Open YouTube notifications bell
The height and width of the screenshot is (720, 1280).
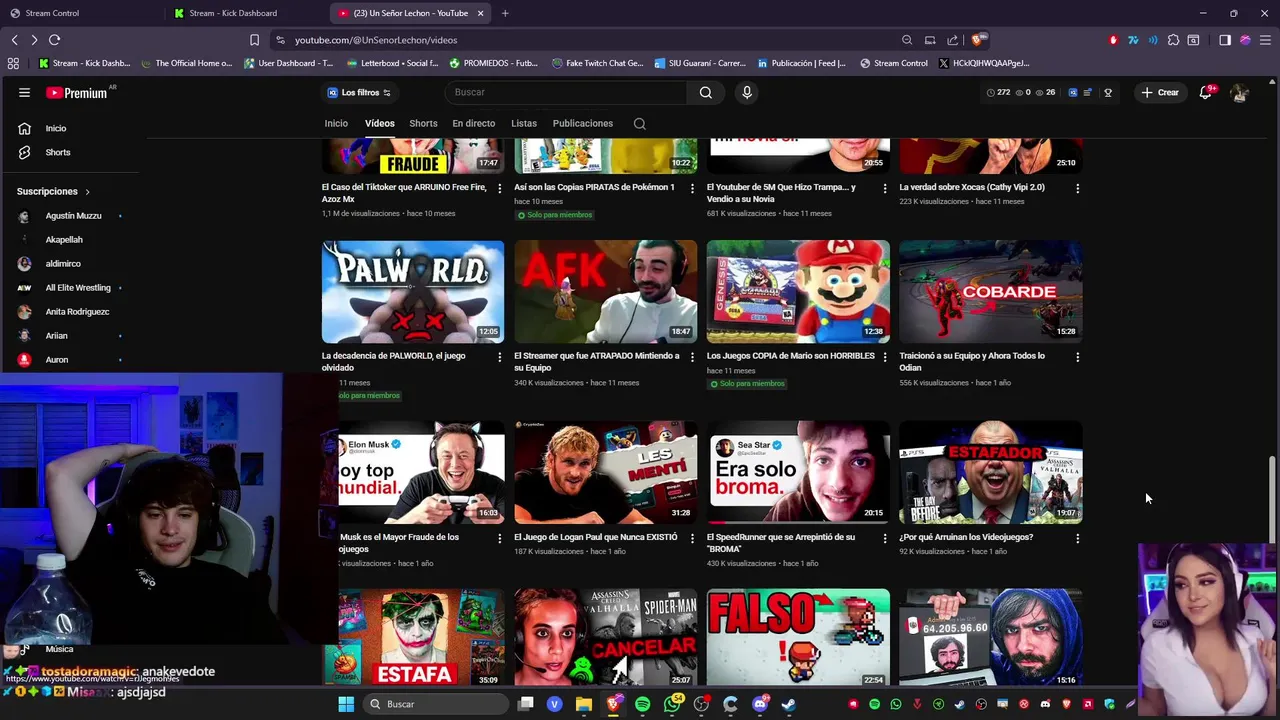coord(1206,92)
